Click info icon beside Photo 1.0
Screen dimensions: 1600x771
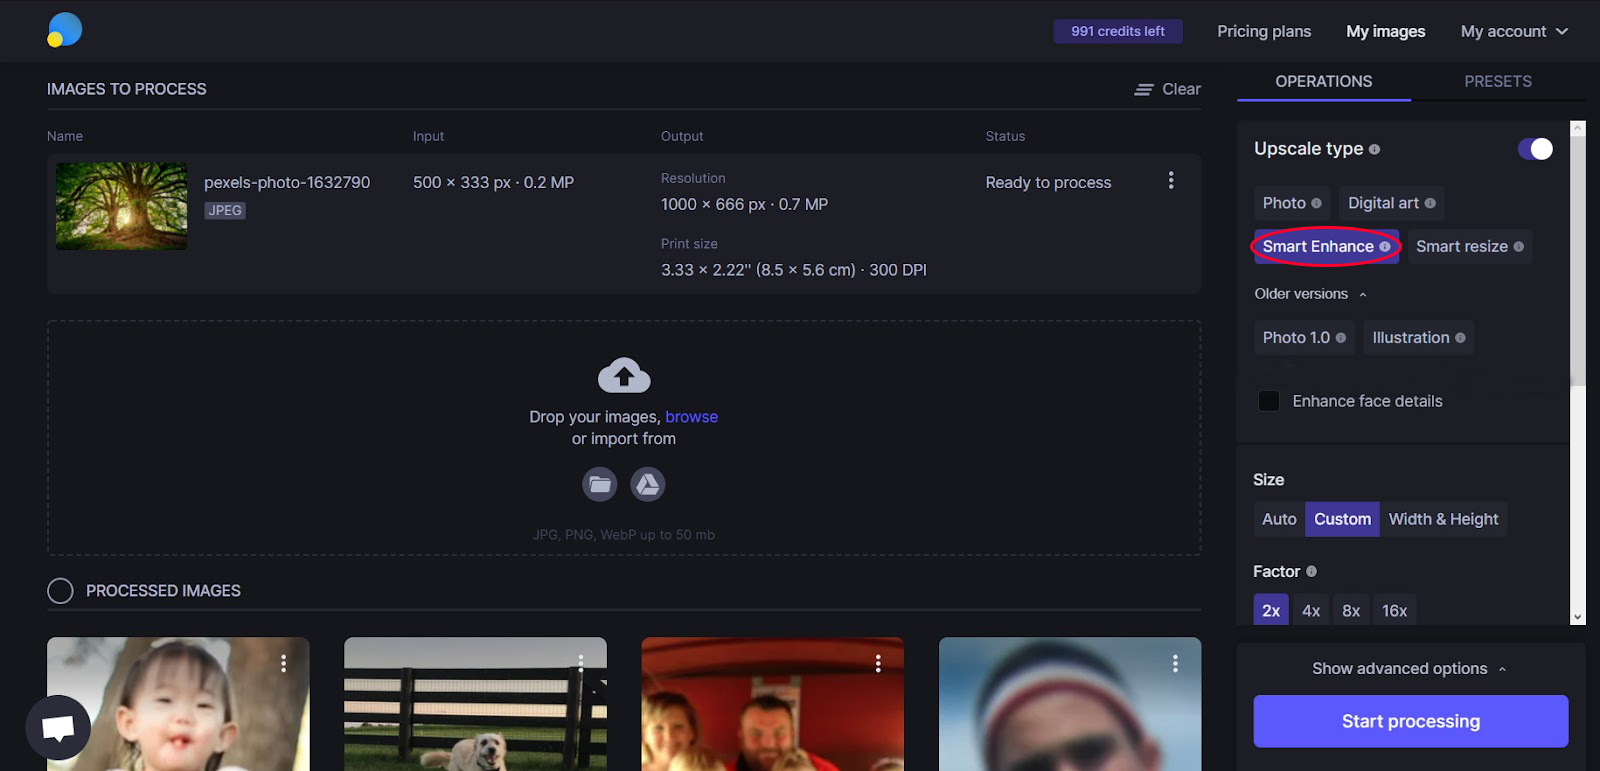pyautogui.click(x=1341, y=338)
